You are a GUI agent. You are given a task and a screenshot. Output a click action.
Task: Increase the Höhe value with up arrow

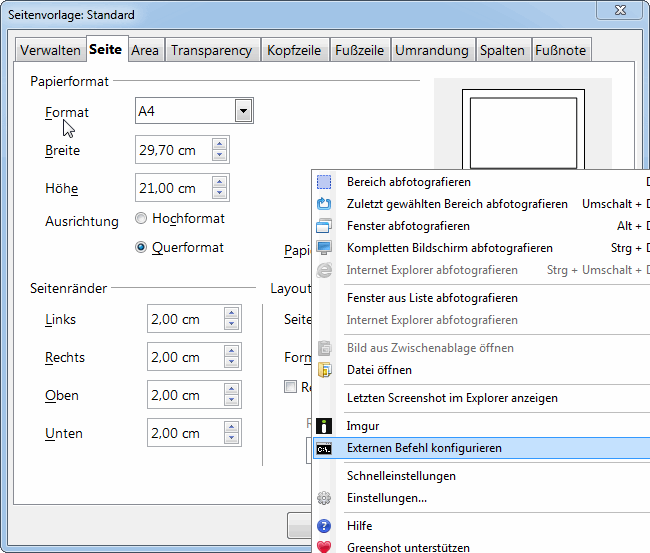pyautogui.click(x=219, y=182)
